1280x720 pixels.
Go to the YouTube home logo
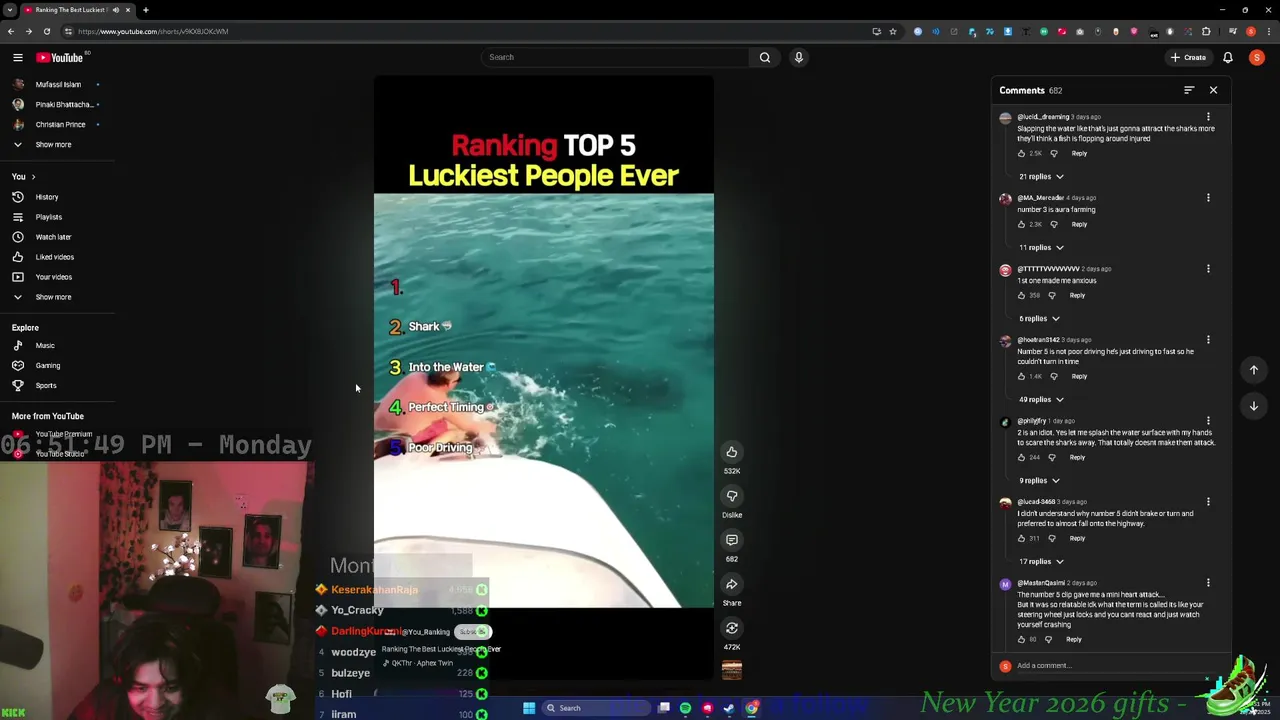59,57
